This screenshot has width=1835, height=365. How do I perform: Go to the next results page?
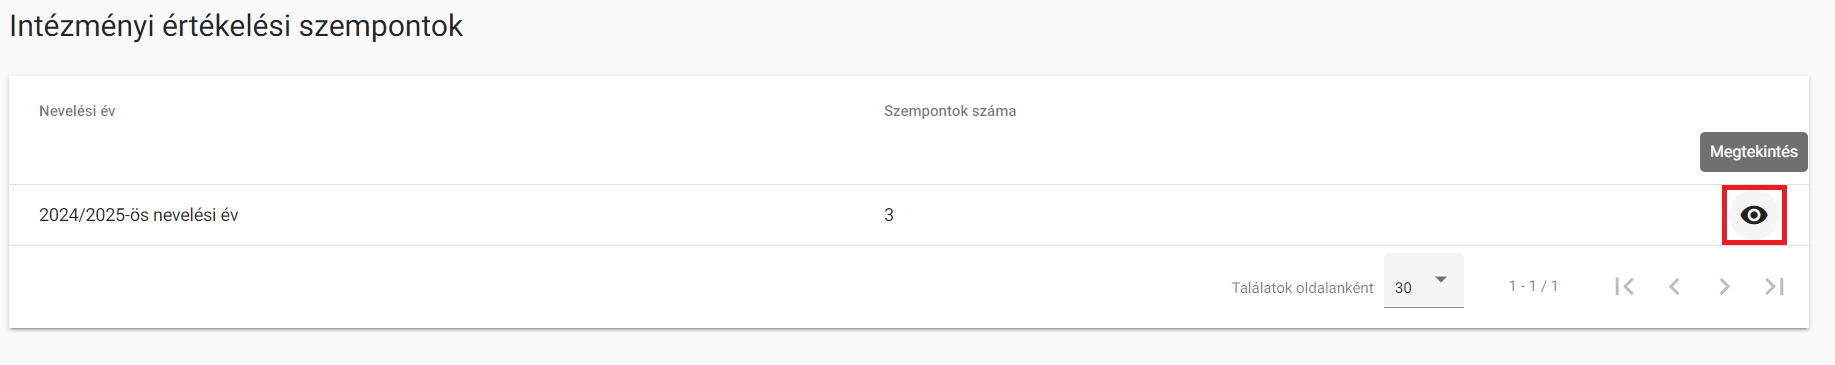point(1724,287)
